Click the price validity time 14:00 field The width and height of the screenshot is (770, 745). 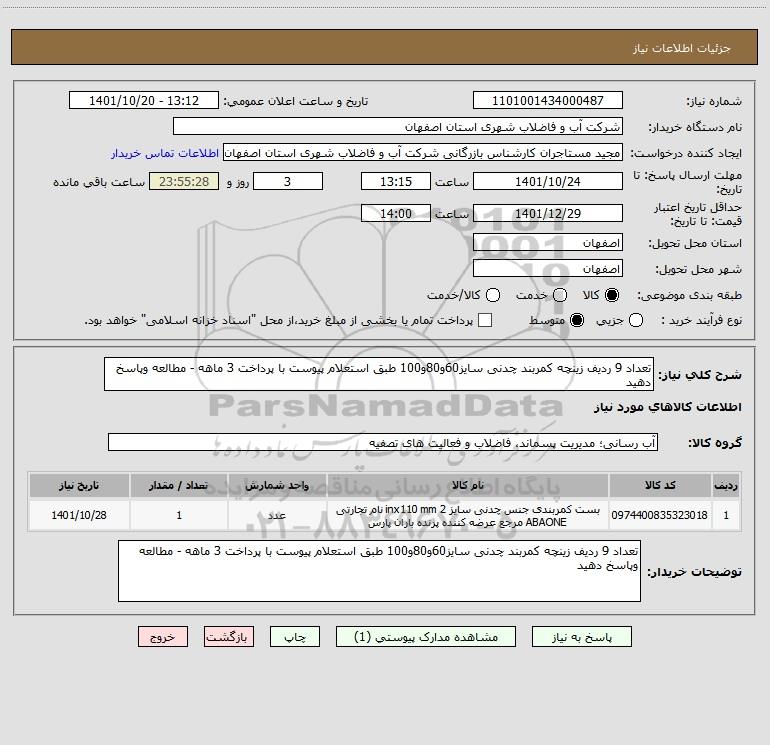click(x=396, y=213)
